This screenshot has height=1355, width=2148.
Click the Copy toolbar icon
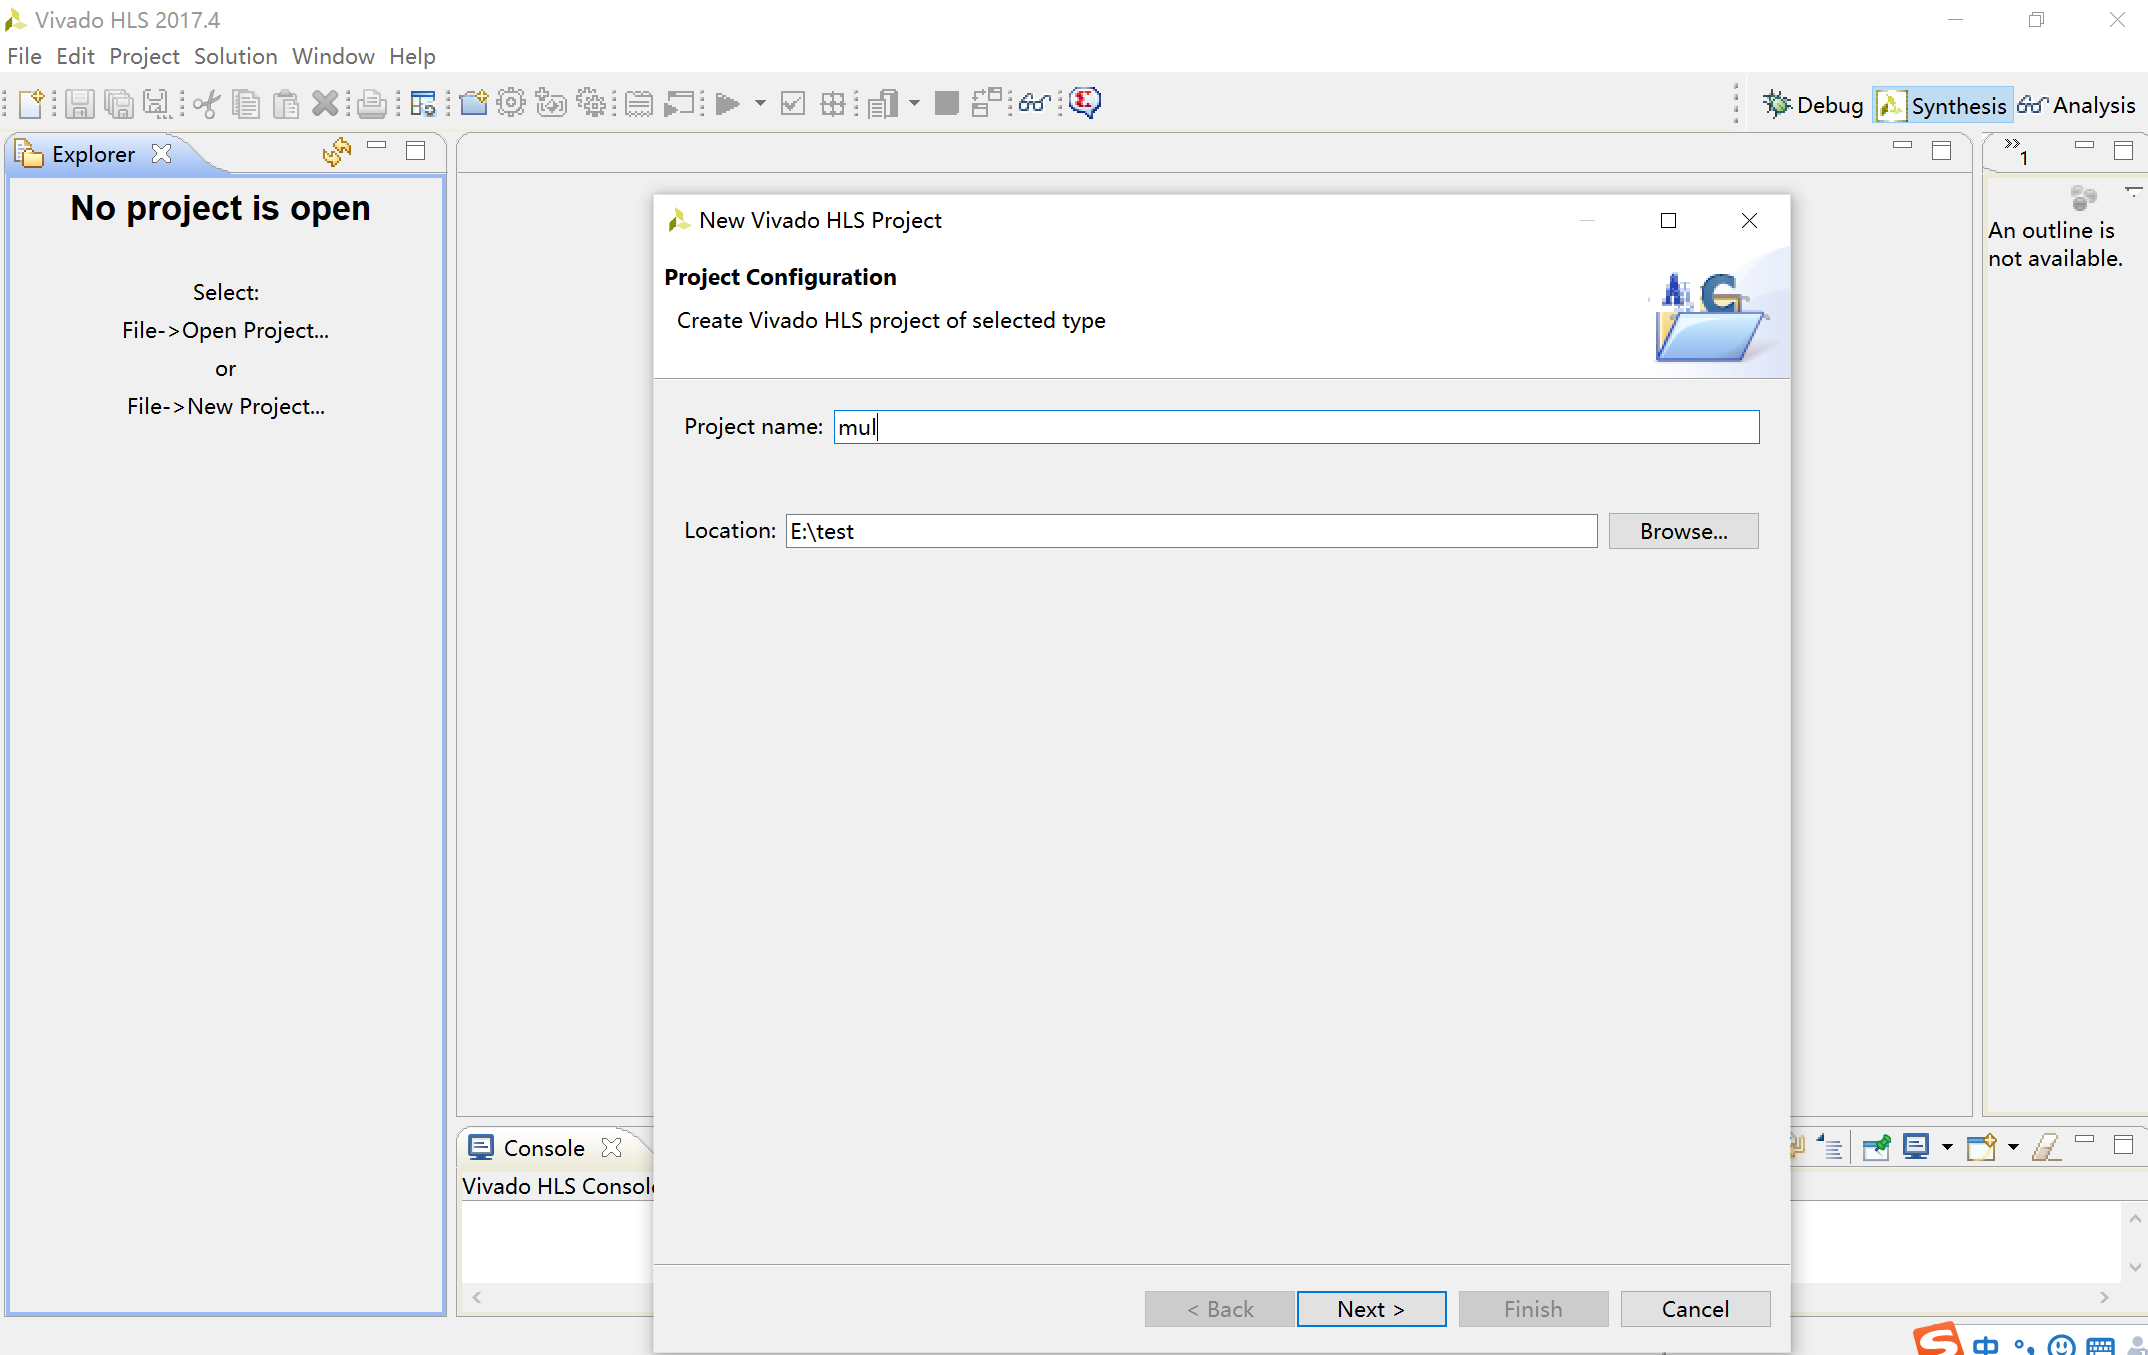(x=246, y=103)
